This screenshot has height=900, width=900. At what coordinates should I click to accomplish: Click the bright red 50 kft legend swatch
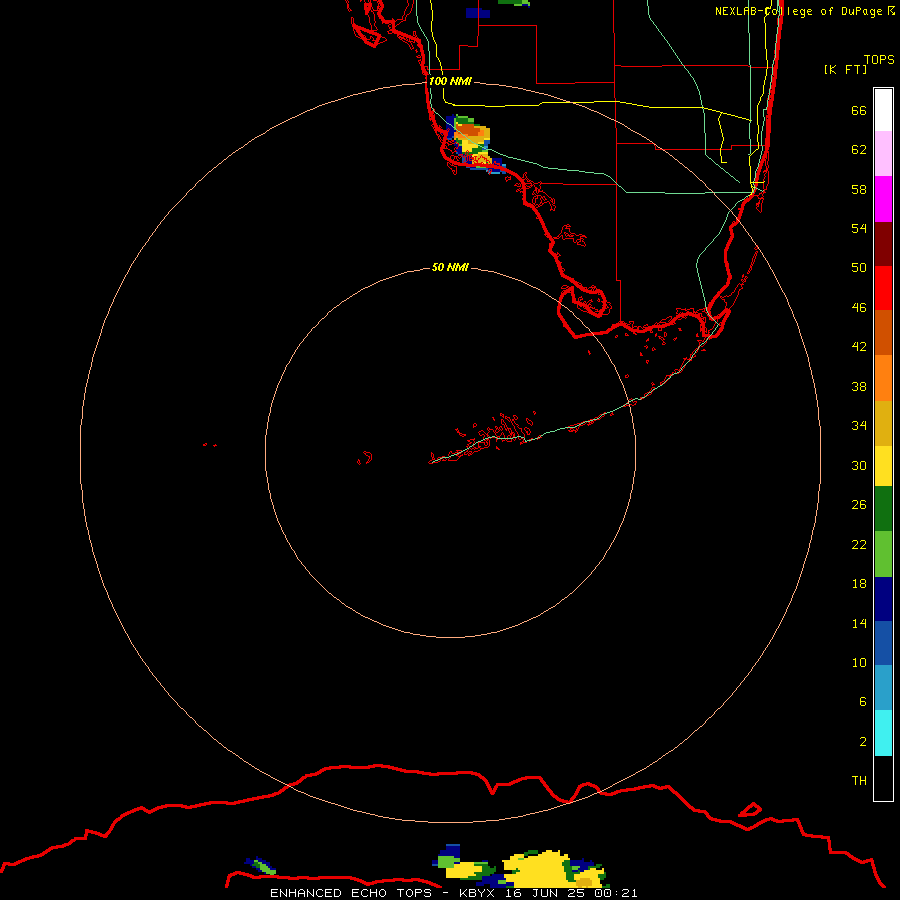[883, 288]
